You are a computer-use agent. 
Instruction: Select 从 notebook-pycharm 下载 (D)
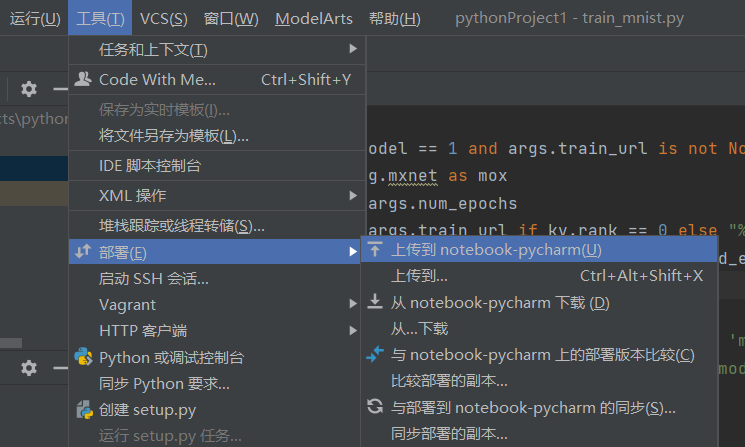pyautogui.click(x=539, y=303)
